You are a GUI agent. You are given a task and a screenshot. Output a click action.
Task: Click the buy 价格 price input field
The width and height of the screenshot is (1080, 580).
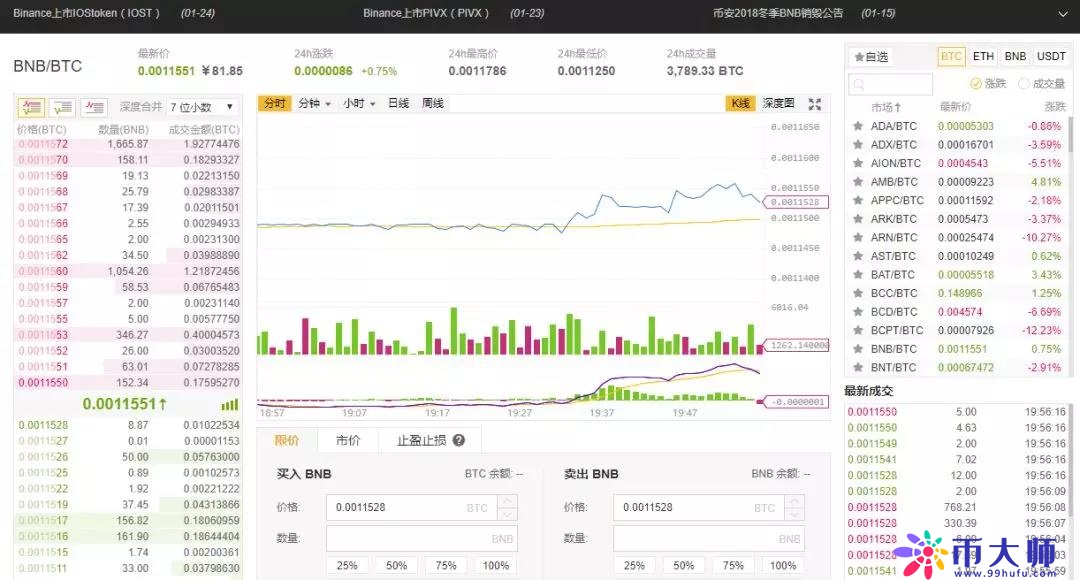[x=413, y=508]
